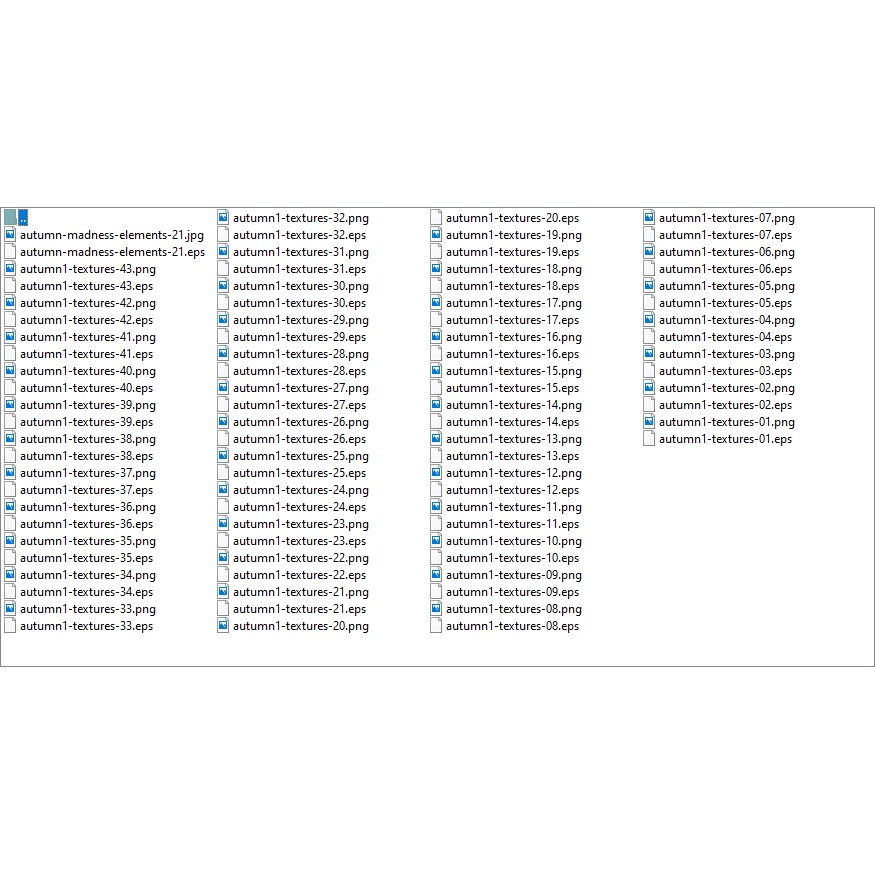The height and width of the screenshot is (875, 875).
Task: Click image icon of autumn1-textures-03.png
Action: pos(649,354)
